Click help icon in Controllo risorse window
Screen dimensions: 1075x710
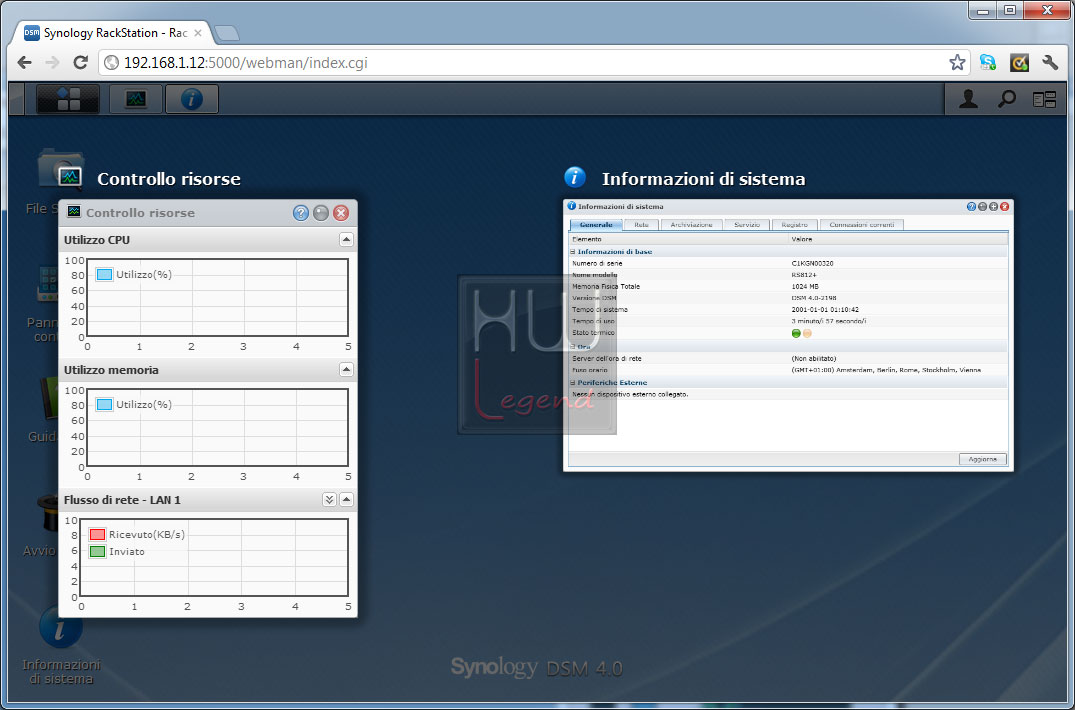click(x=300, y=213)
